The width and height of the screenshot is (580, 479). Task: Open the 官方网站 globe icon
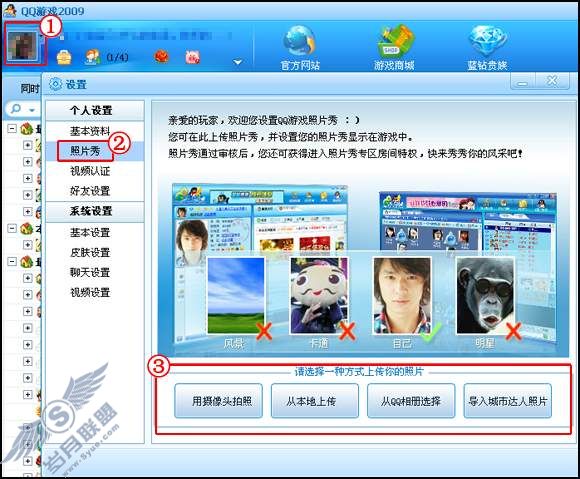[x=300, y=41]
